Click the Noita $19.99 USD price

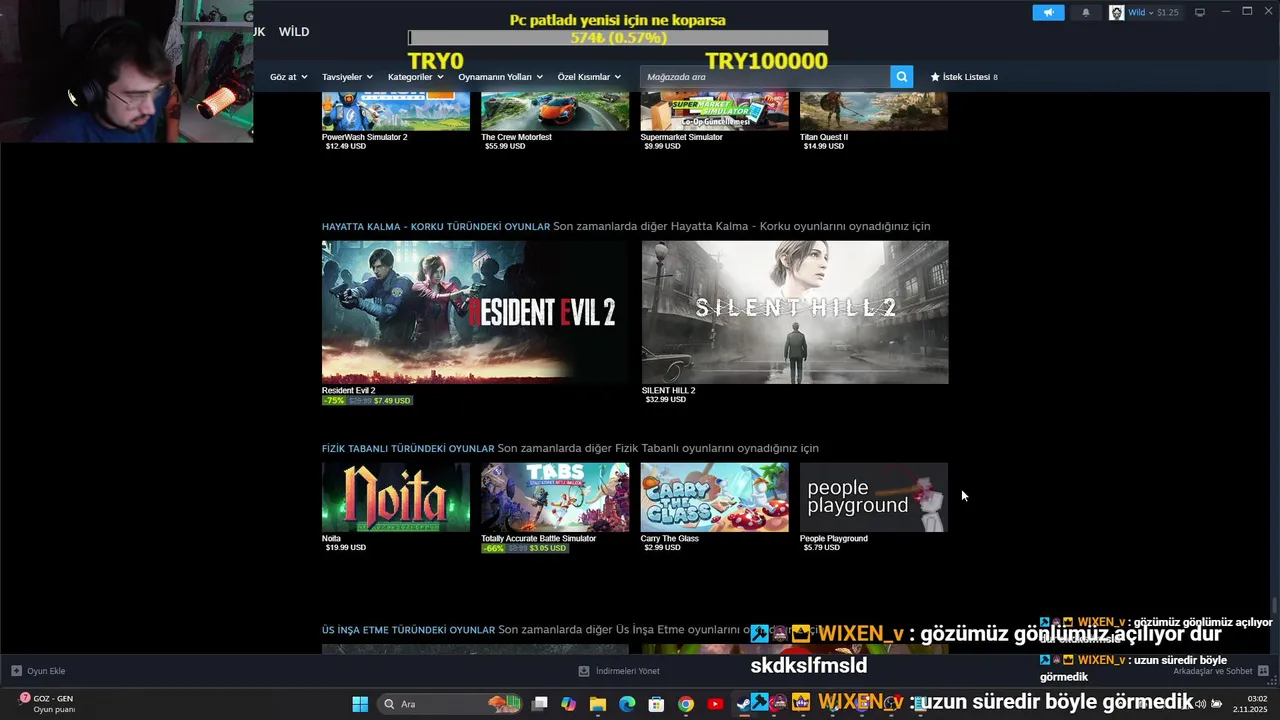(x=345, y=547)
